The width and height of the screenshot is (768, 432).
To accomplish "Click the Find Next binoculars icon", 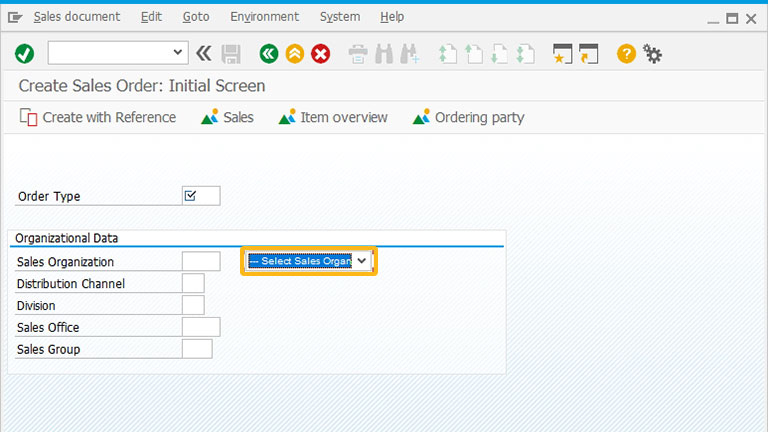I will (x=410, y=54).
